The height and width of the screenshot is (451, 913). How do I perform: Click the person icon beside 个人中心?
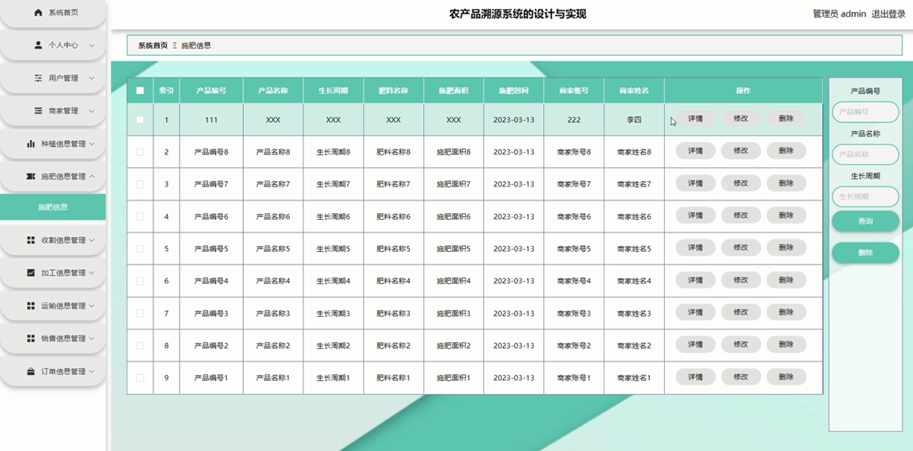(x=38, y=45)
